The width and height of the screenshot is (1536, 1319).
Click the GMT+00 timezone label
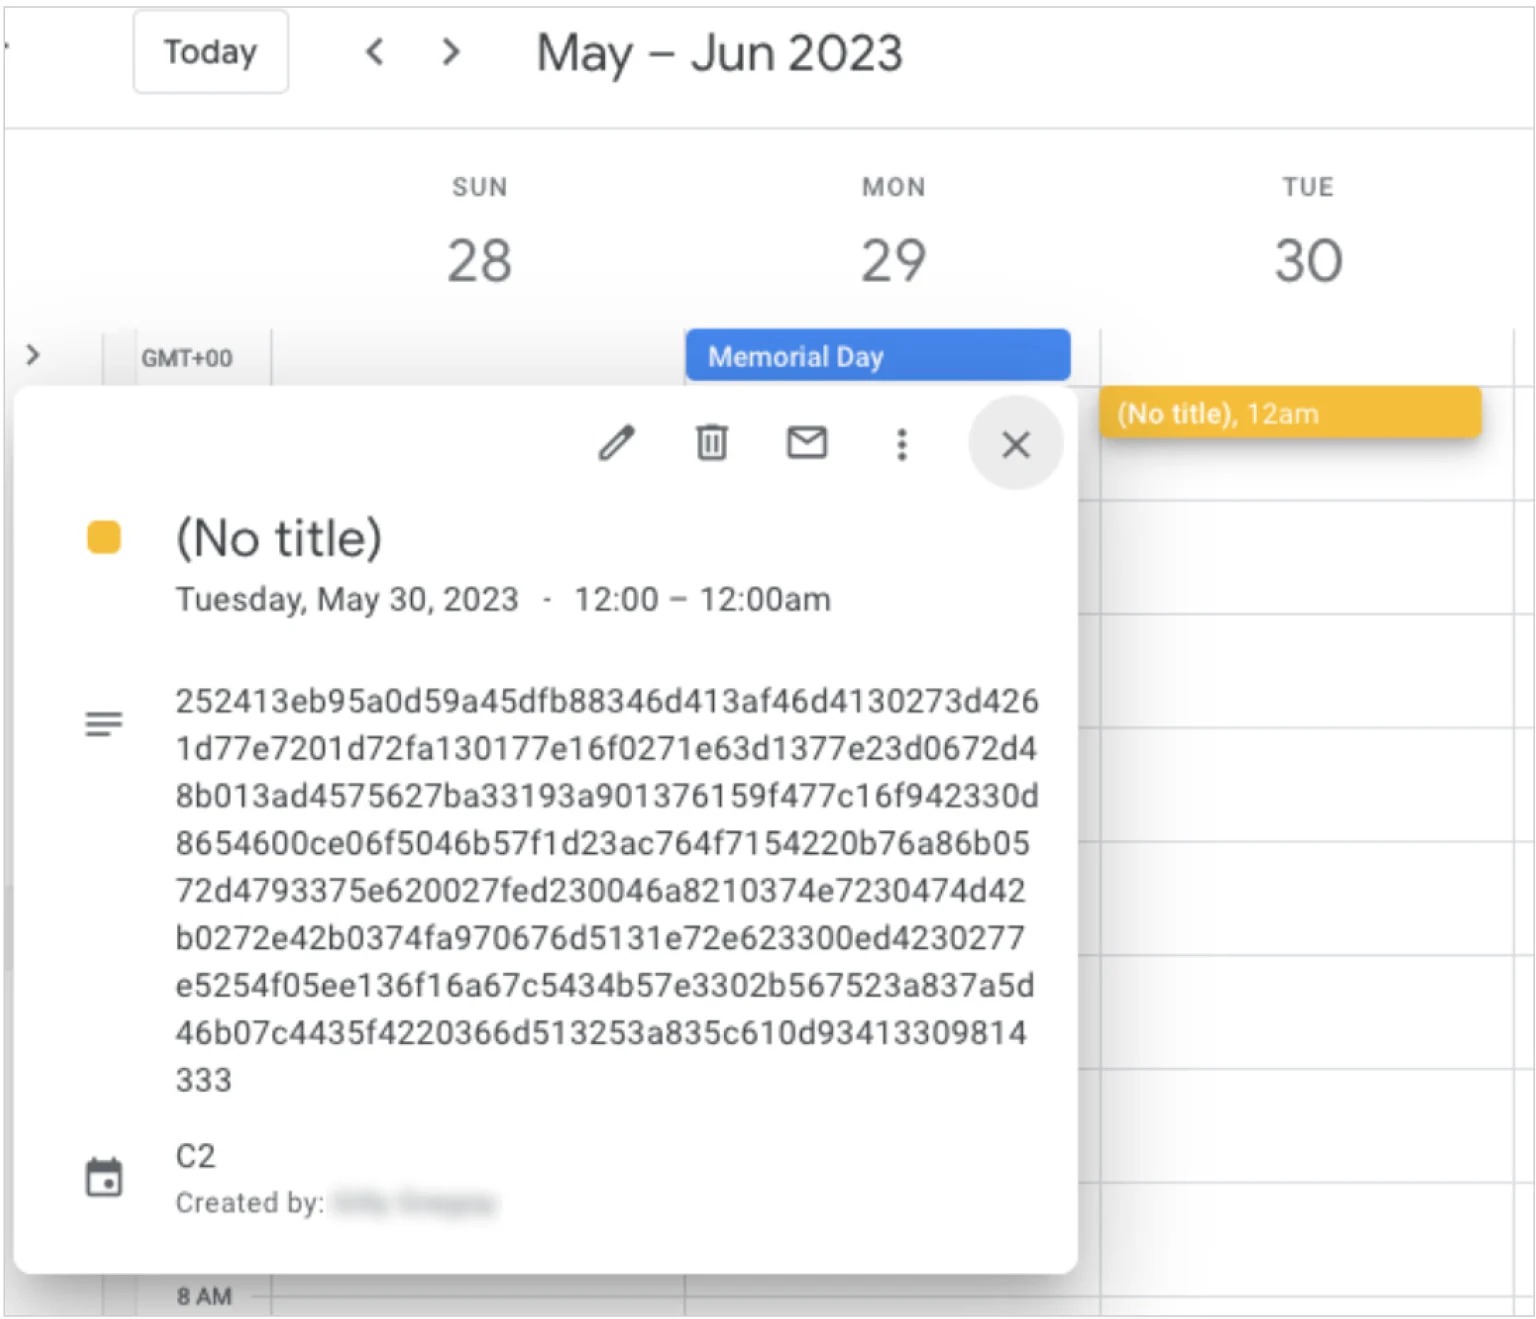pyautogui.click(x=187, y=358)
